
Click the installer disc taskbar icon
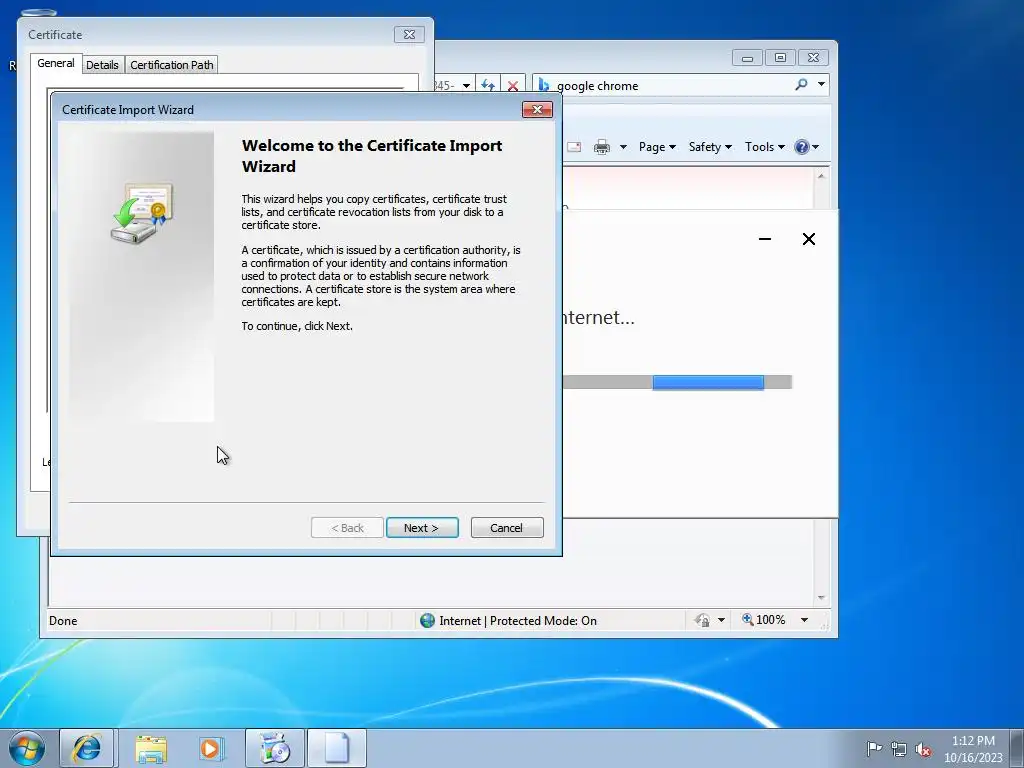(275, 748)
